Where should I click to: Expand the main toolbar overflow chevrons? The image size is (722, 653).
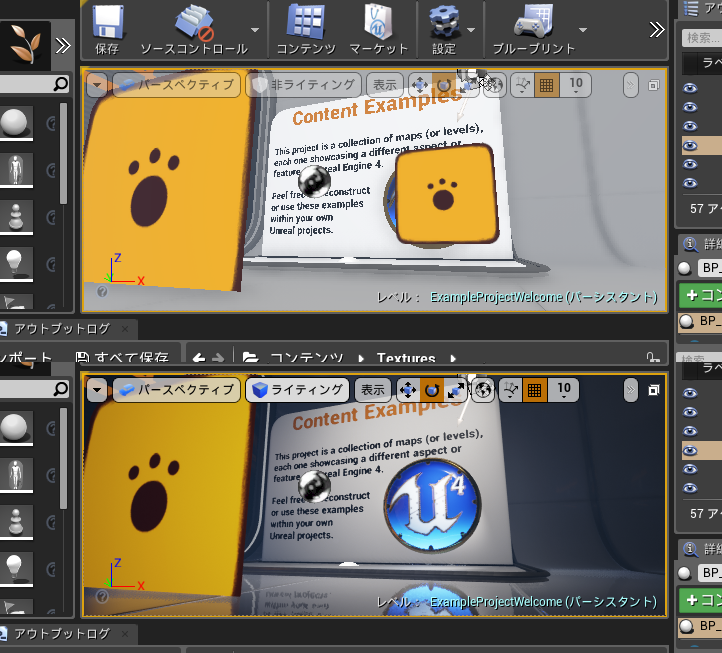[x=657, y=29]
